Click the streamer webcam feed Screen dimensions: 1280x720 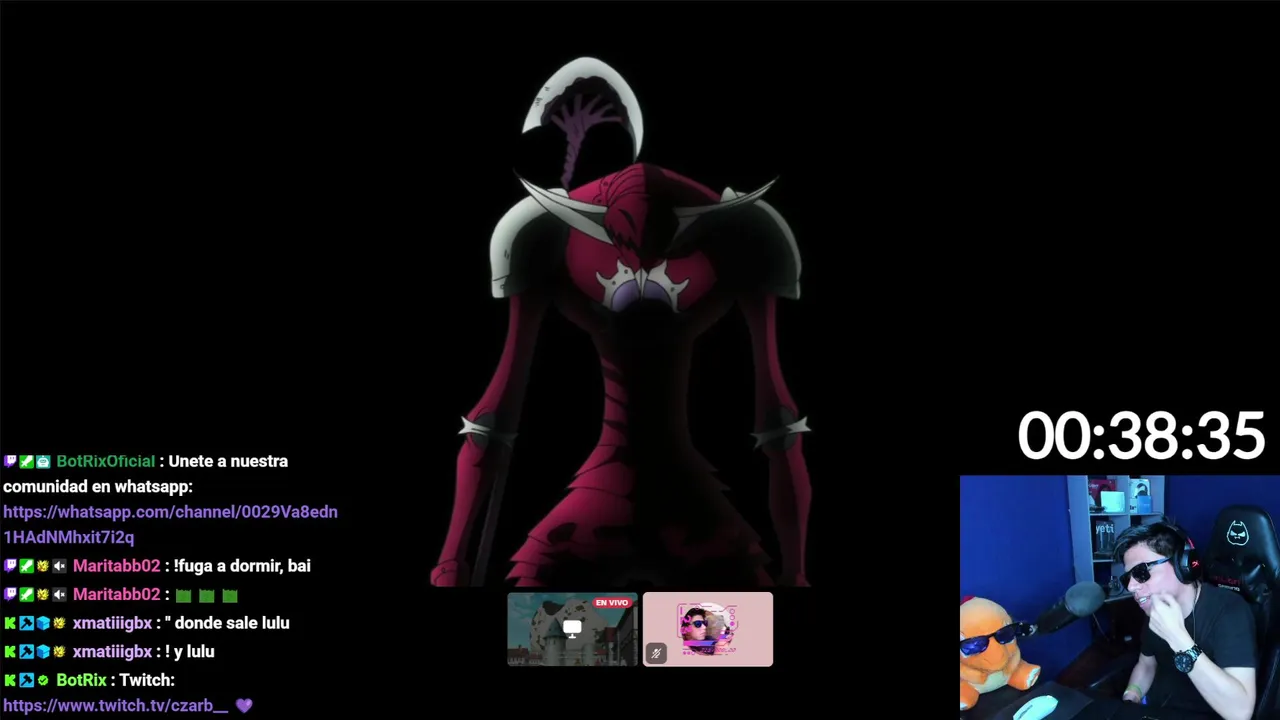1120,597
